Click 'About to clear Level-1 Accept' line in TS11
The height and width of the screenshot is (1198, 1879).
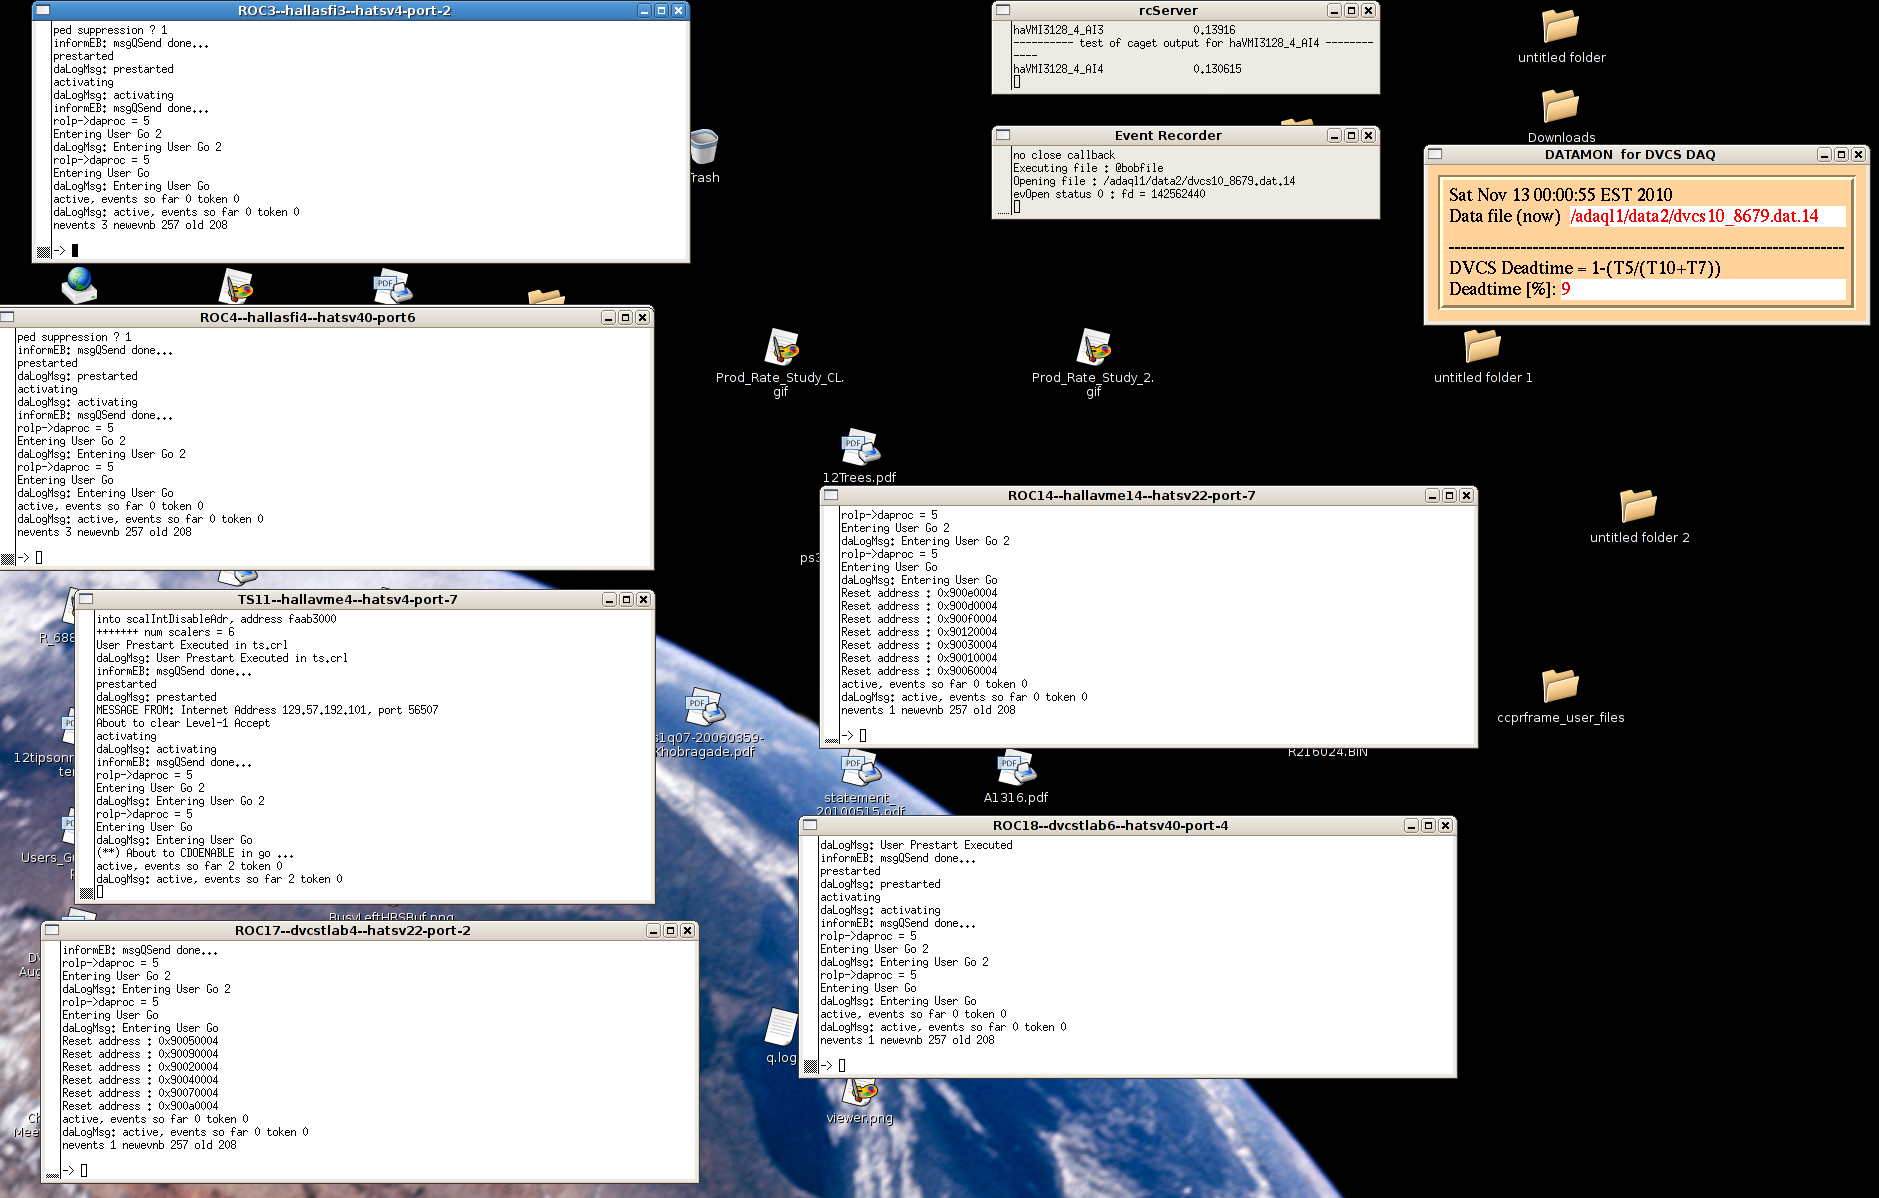(x=183, y=723)
